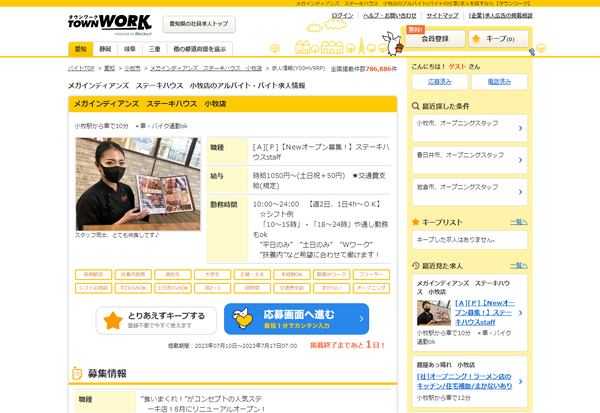Click キープした求人はありません text
Viewport: 600px width, 413px height.
[x=456, y=240]
